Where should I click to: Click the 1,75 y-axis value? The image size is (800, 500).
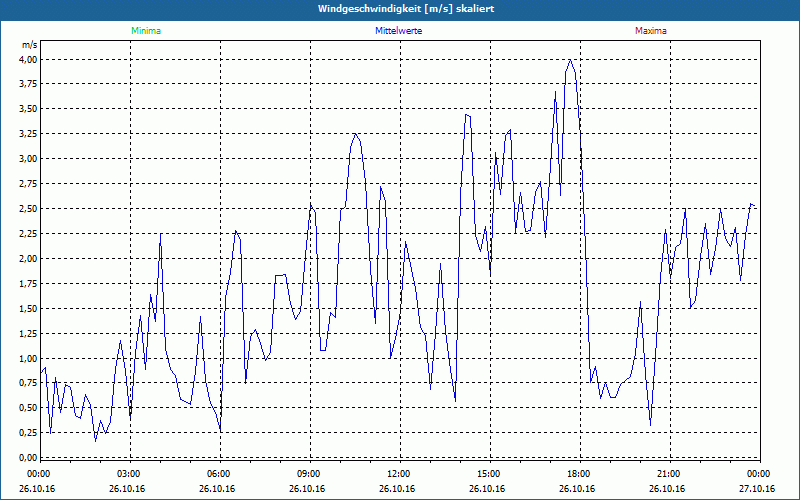tap(29, 284)
